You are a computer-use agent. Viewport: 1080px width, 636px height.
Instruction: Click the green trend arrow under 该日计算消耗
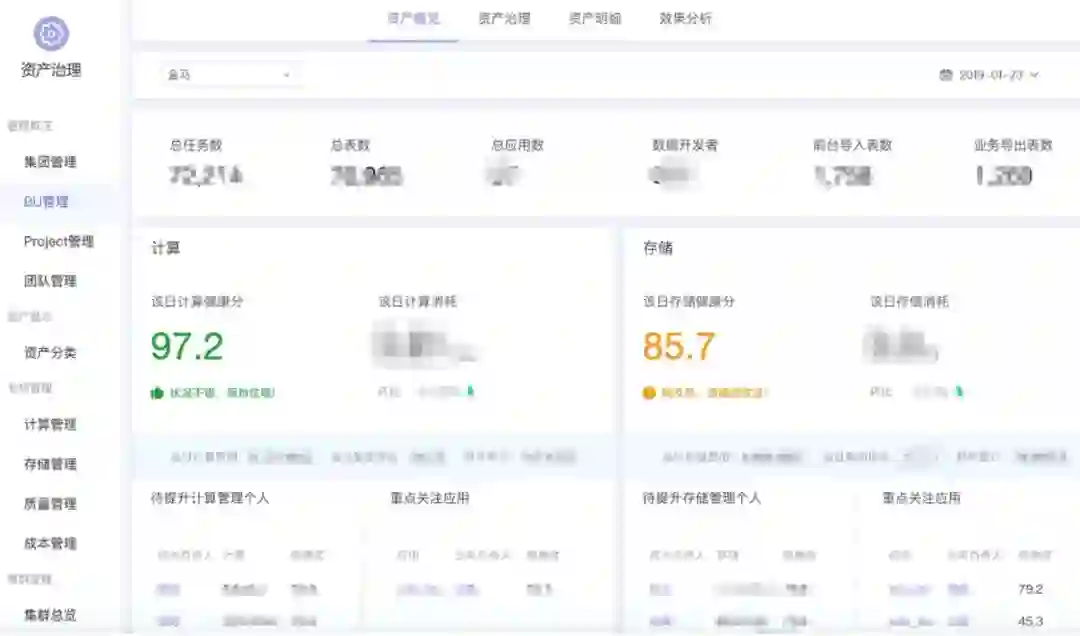tap(470, 391)
